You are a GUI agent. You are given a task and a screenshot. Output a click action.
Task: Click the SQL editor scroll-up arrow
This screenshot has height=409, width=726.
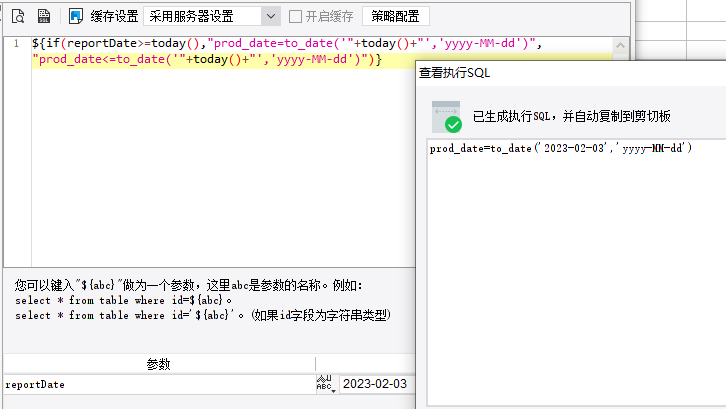[x=620, y=45]
